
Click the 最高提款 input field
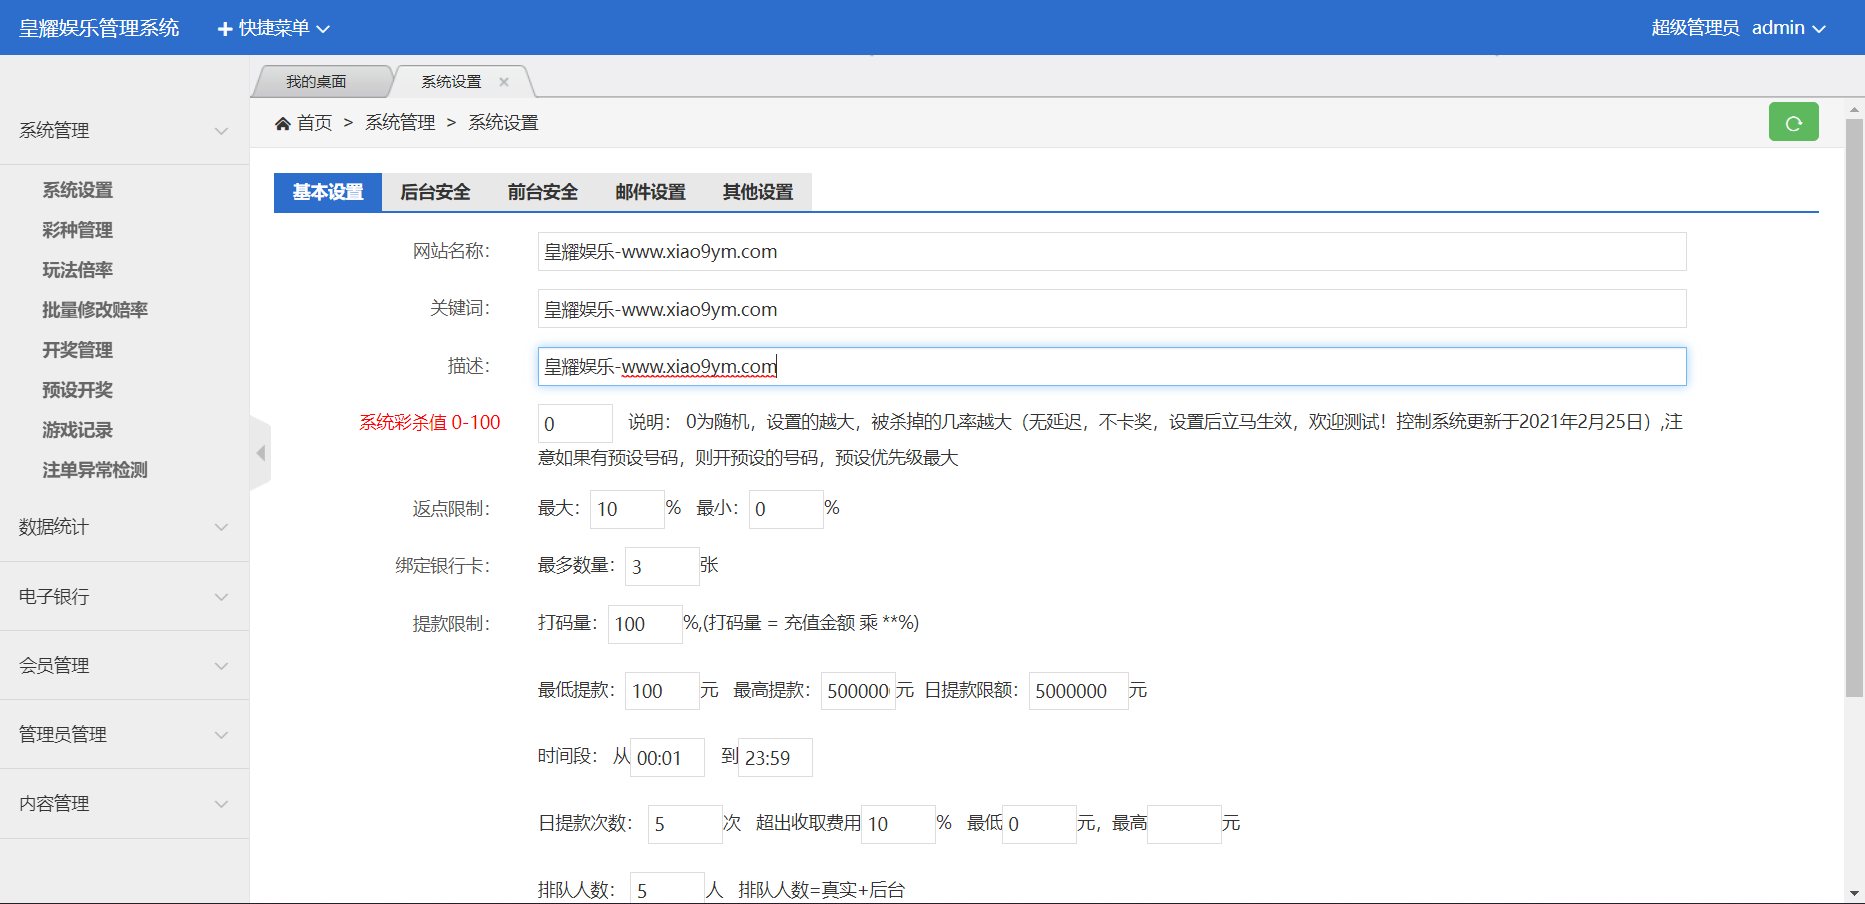[858, 691]
